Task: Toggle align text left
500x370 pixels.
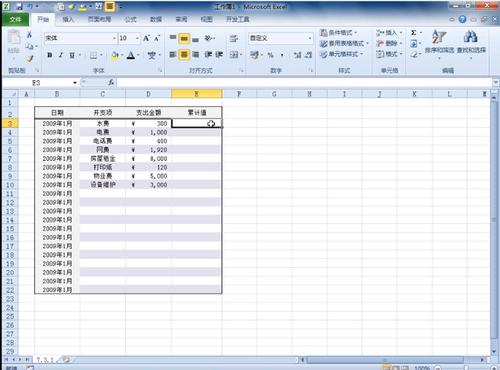Action: [173, 54]
